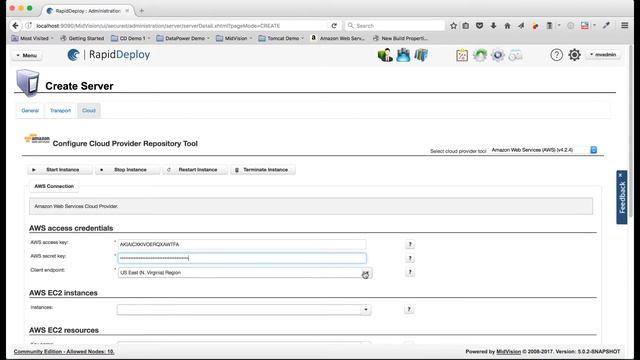This screenshot has width=640, height=360.
Task: Open the users management icon in header
Action: coord(385,55)
